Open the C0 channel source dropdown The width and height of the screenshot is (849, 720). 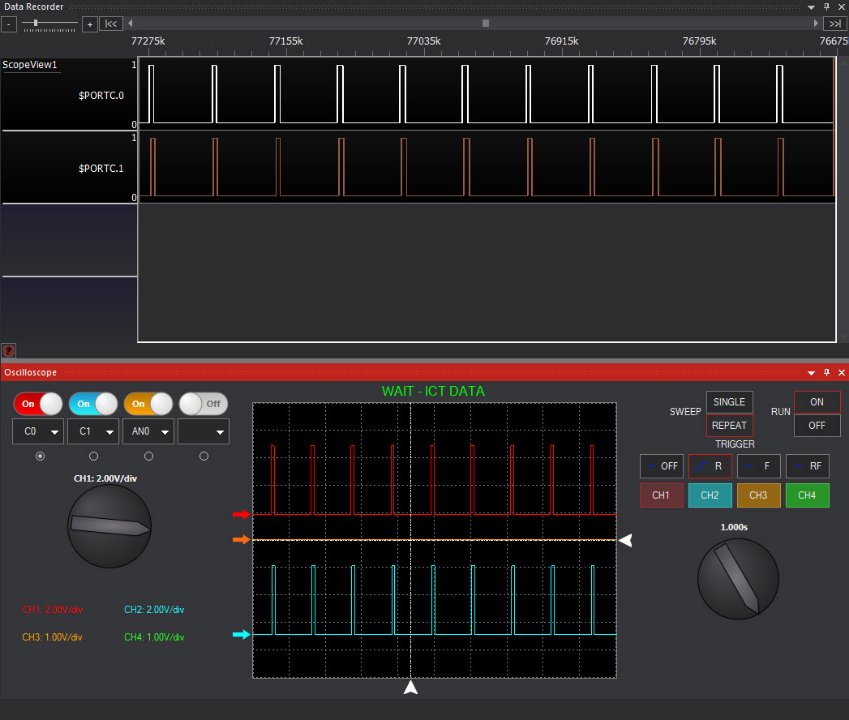(38, 431)
